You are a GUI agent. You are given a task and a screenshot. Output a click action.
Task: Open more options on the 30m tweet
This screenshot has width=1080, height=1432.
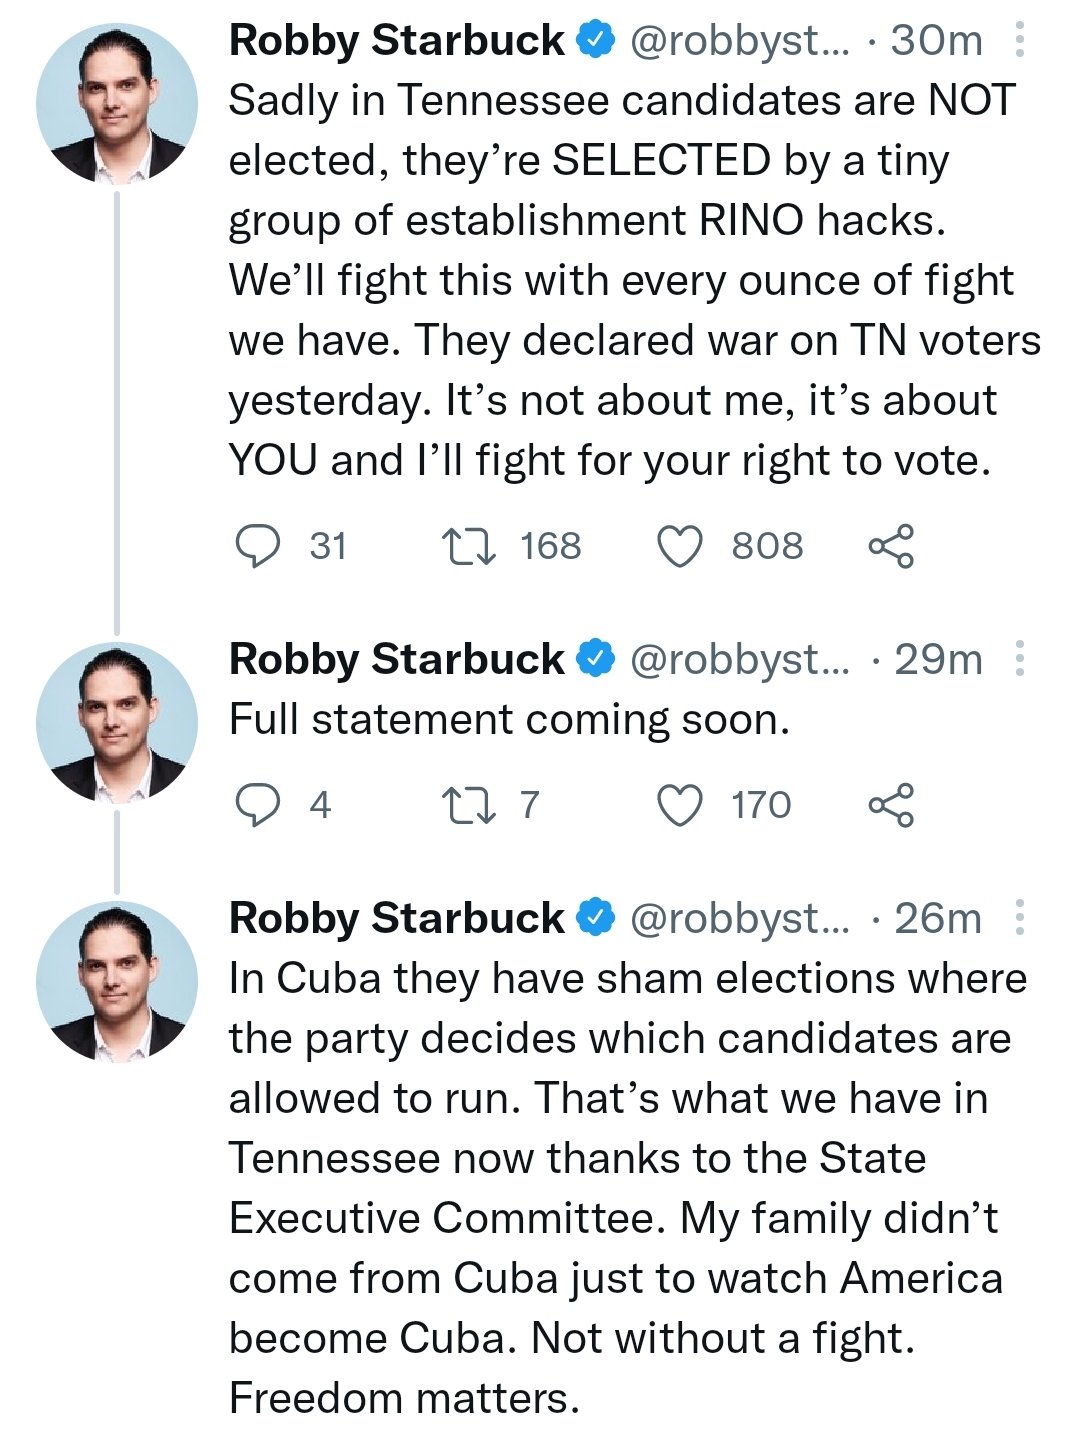pos(1019,40)
